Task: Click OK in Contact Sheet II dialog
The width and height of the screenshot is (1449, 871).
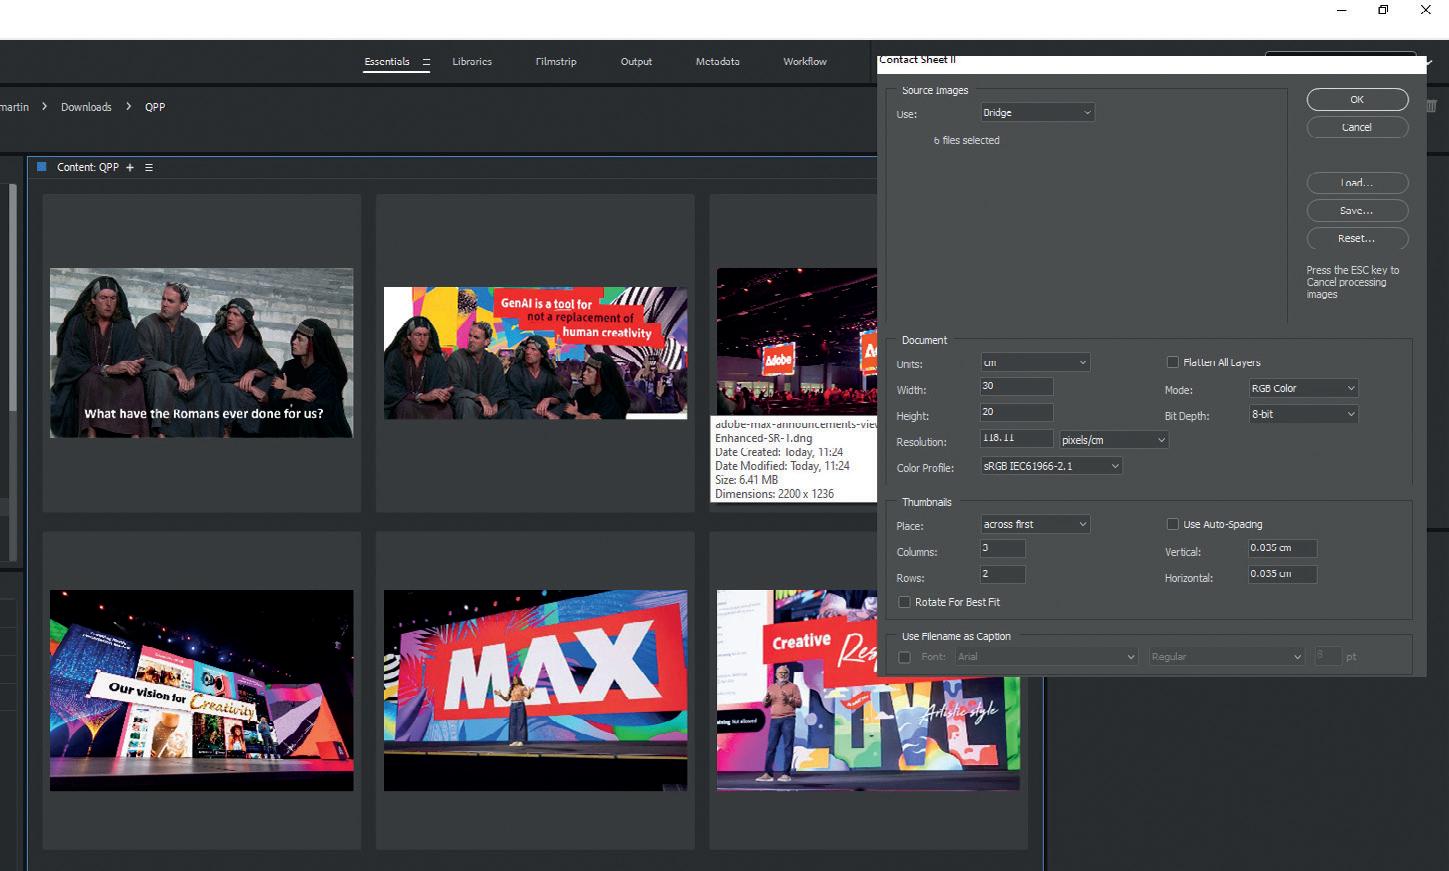Action: coord(1357,99)
